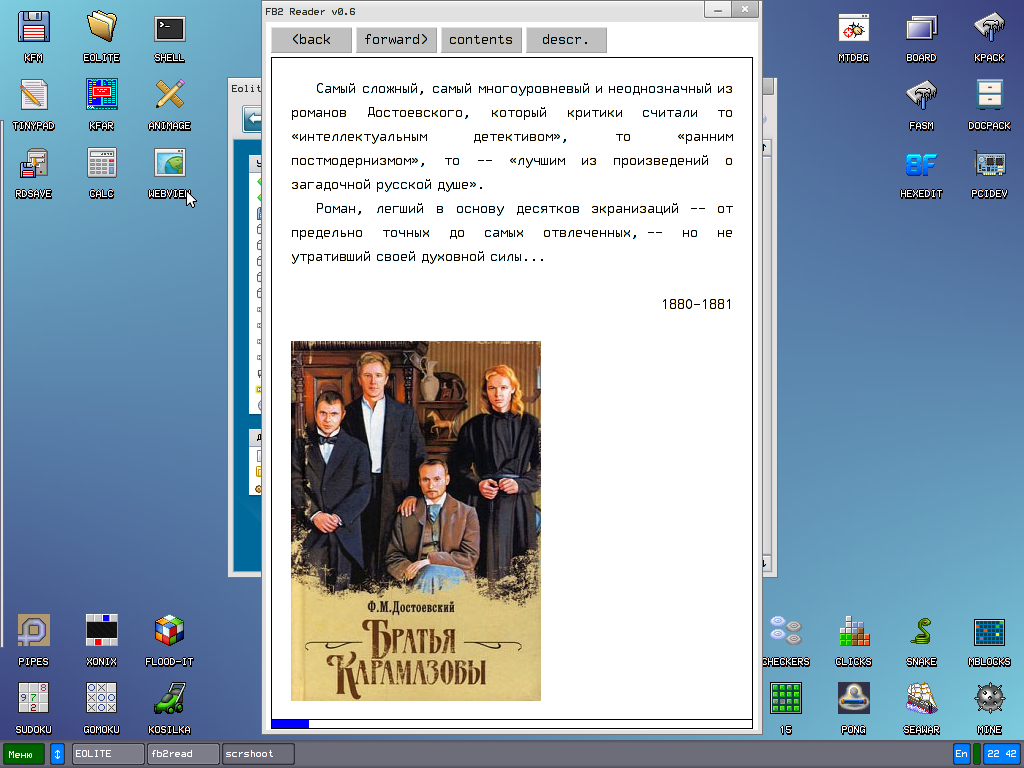Viewport: 1024px width, 768px height.
Task: Switch to scrshoot in the taskbar
Action: point(258,754)
